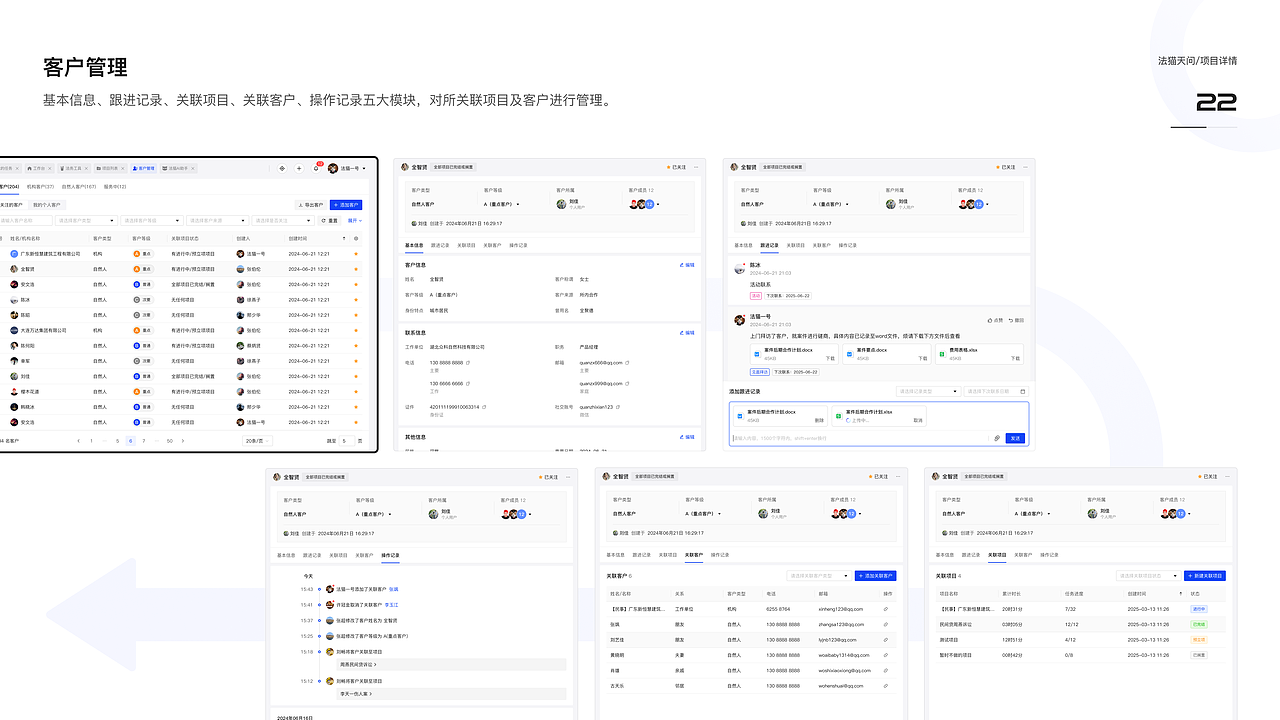Open the 法猫AI助手 top tab
This screenshot has height=720, width=1280.
pyautogui.click(x=179, y=168)
